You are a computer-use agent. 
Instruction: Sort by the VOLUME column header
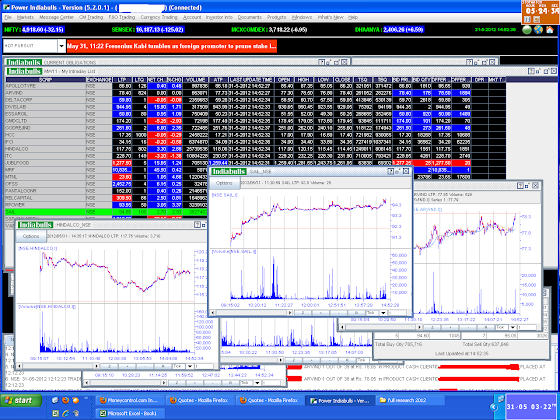pyautogui.click(x=195, y=80)
